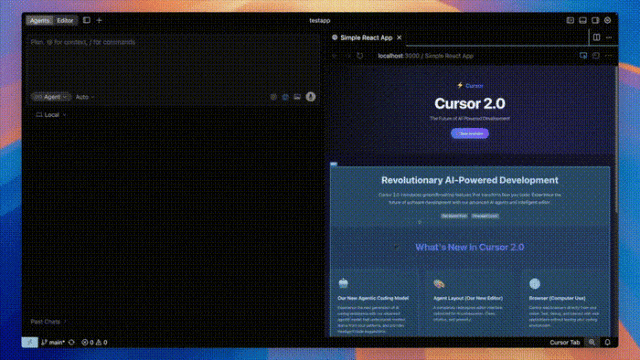Image resolution: width=640 pixels, height=360 pixels.
Task: Click the globe web icon in prompt box
Action: (x=285, y=97)
